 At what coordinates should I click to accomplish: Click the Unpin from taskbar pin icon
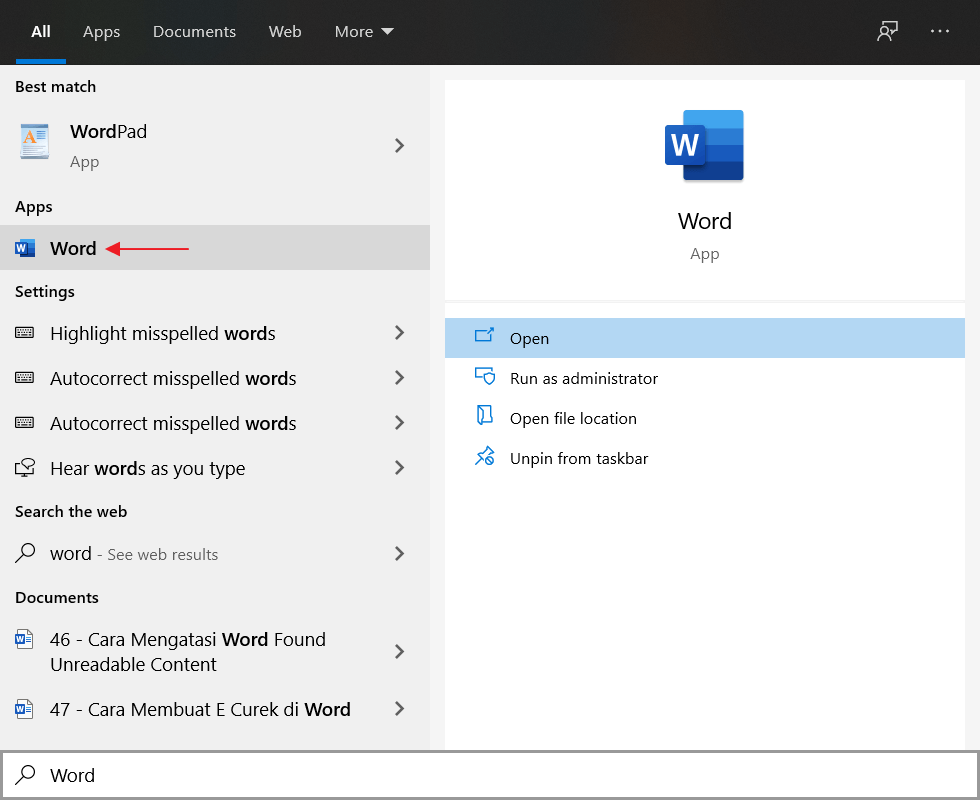tap(484, 456)
